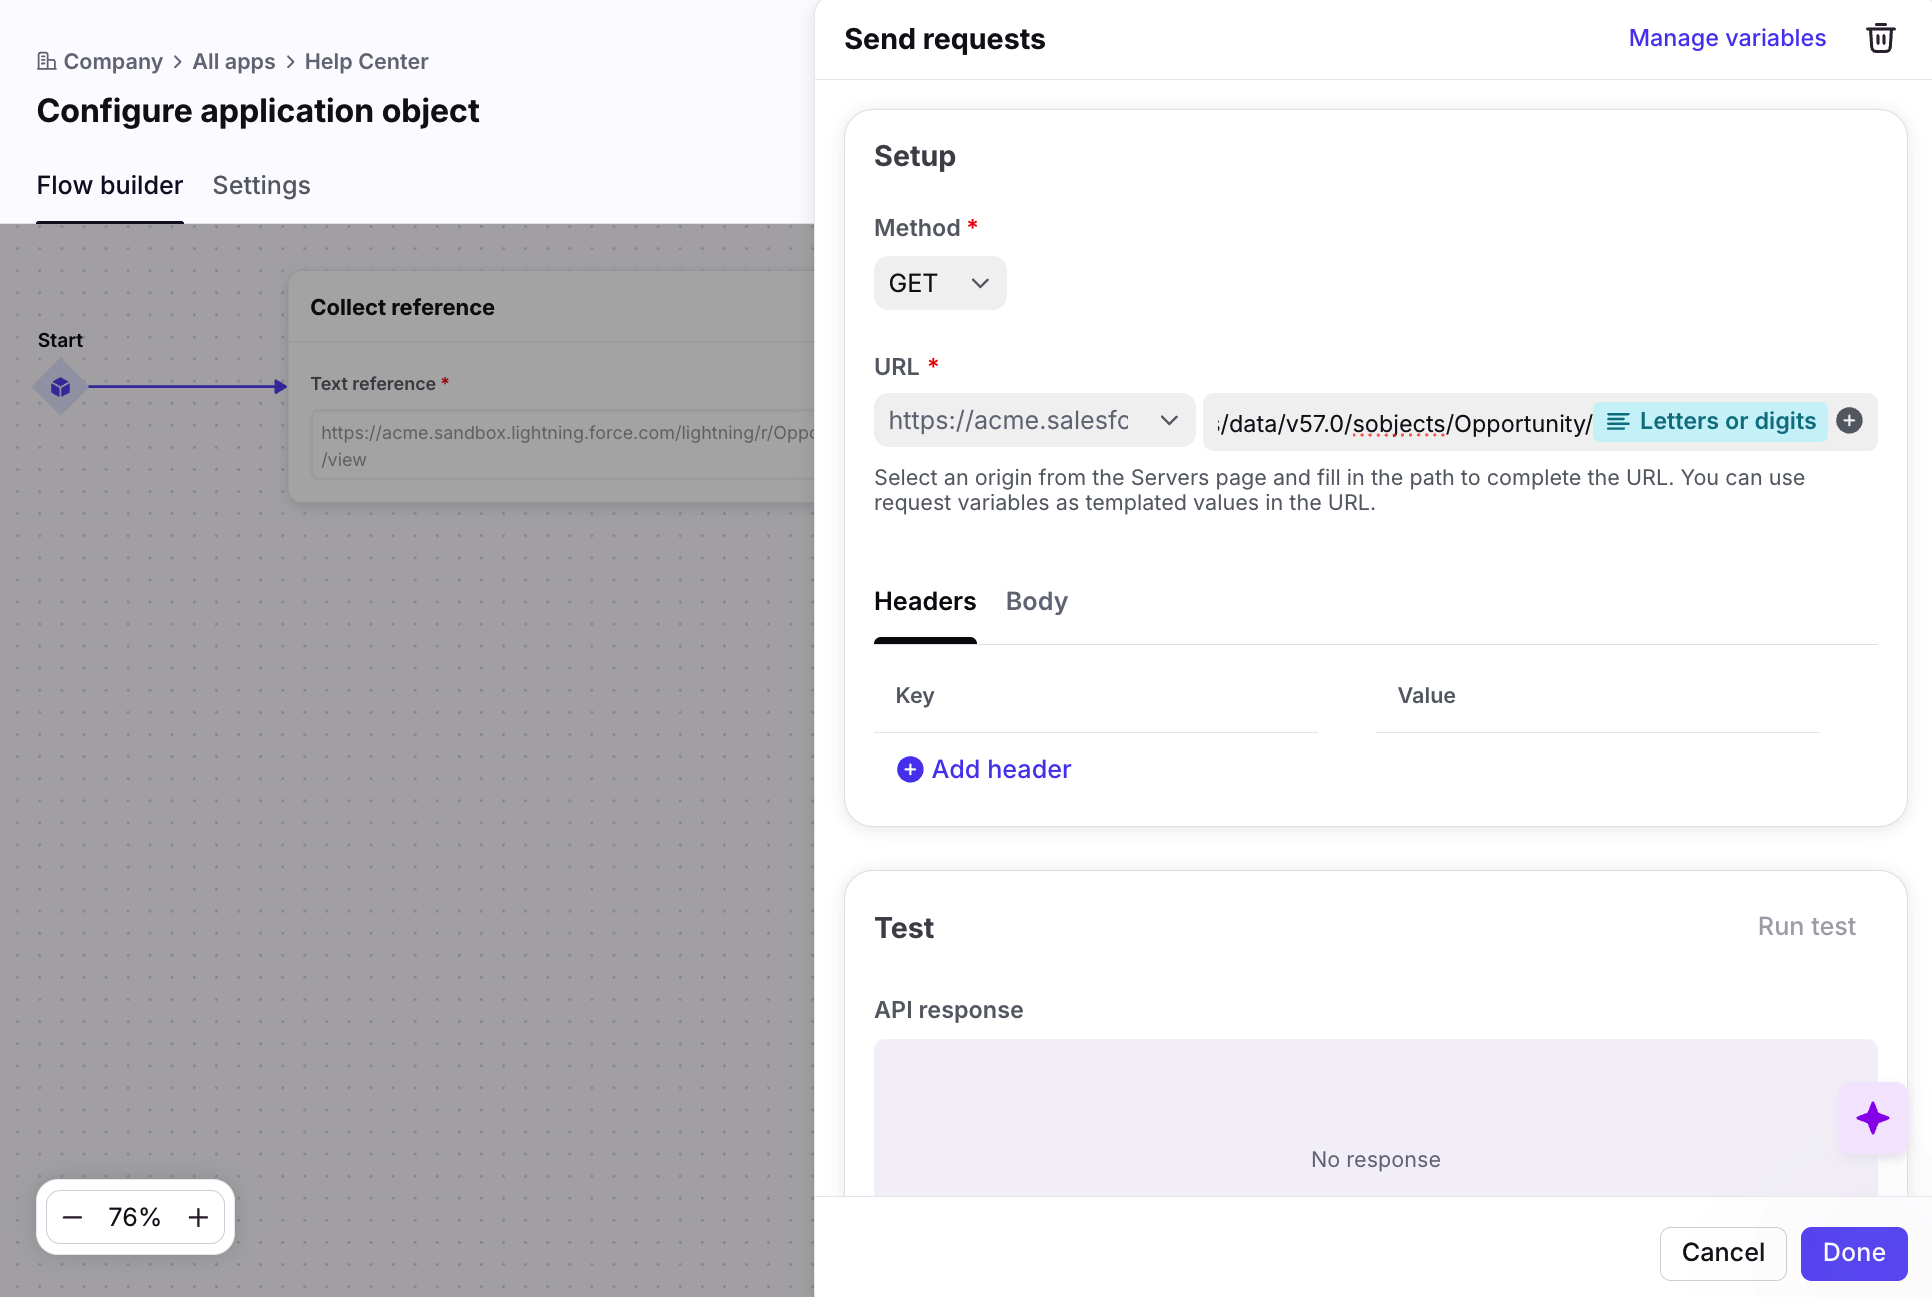Click the Cancel button
The width and height of the screenshot is (1932, 1297).
pos(1722,1253)
